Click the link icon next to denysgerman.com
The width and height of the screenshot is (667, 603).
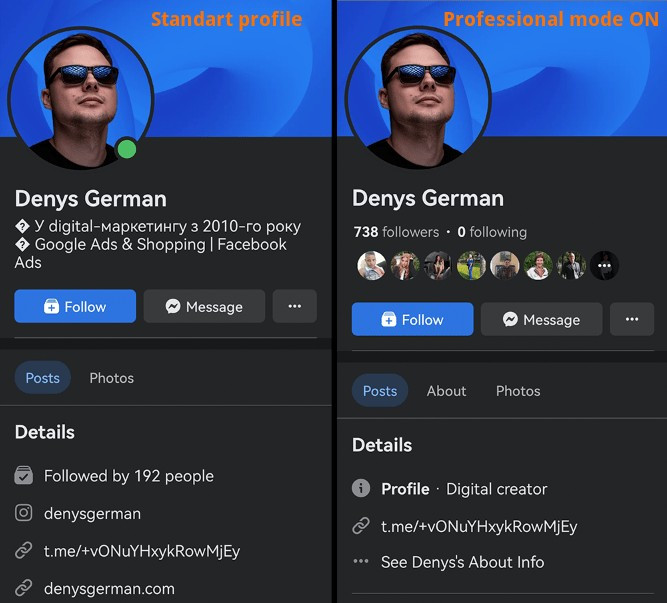(23, 588)
